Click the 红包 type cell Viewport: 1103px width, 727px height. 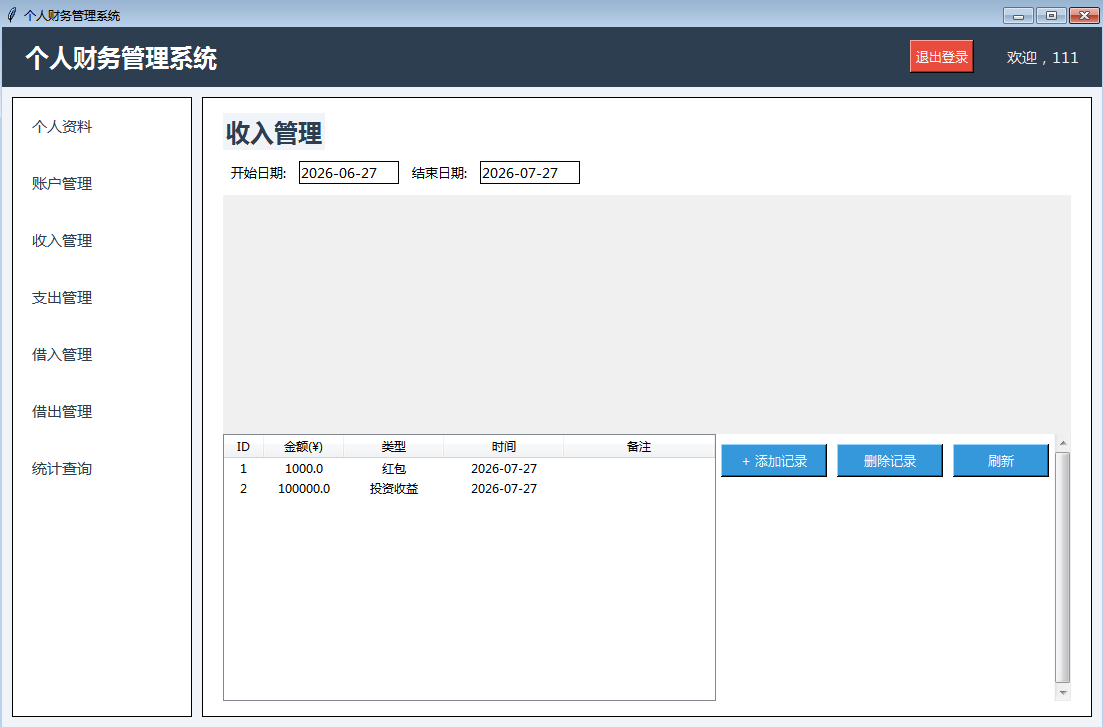(x=393, y=469)
